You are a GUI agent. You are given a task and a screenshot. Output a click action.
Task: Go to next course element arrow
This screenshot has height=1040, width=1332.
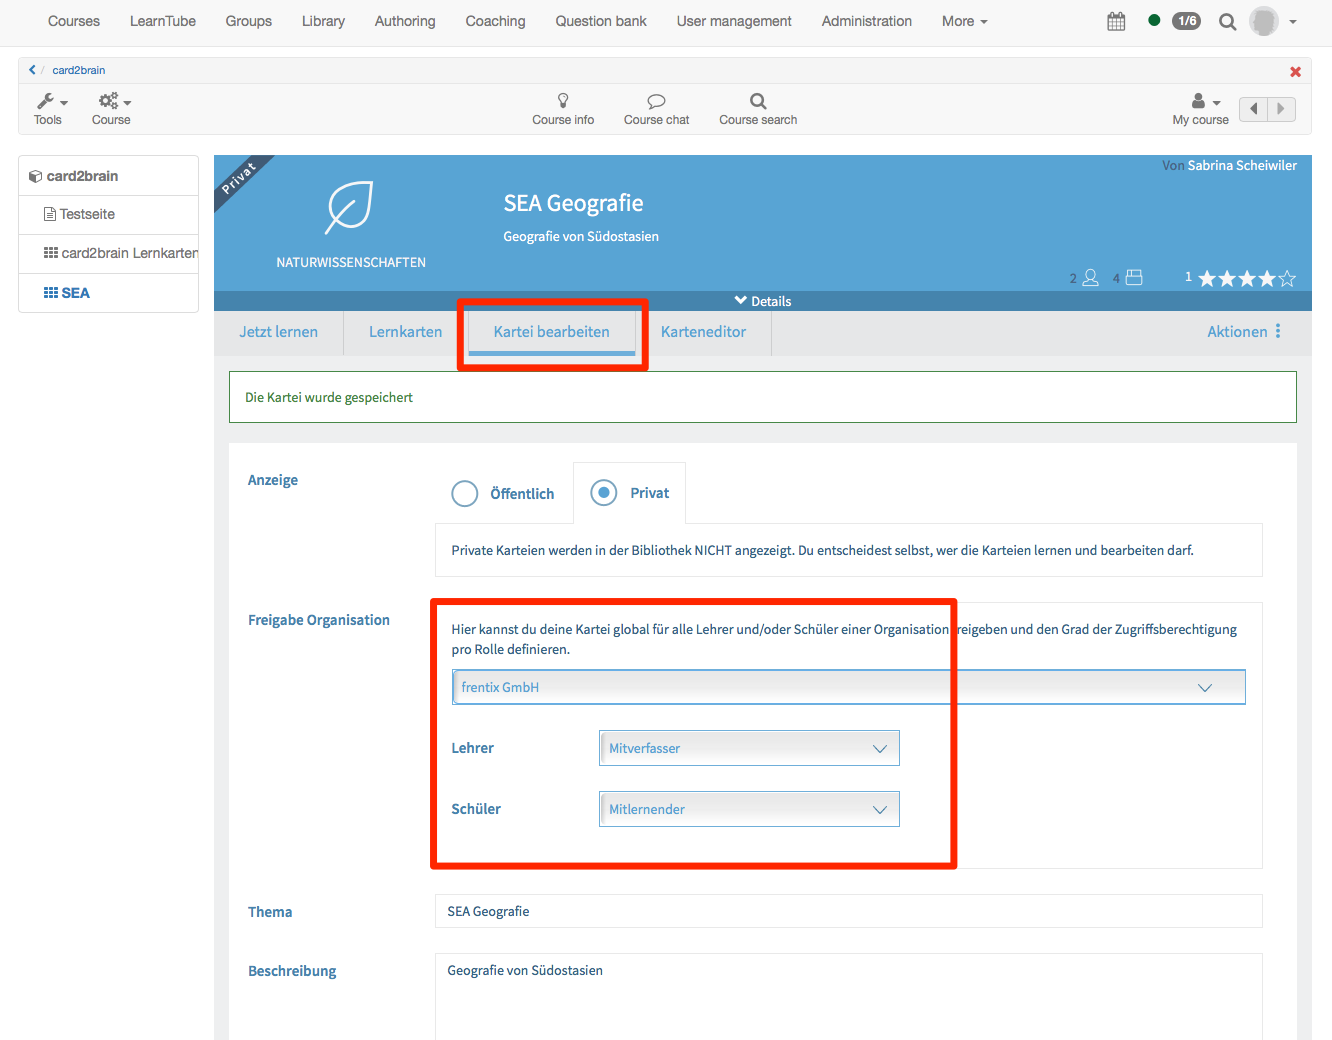point(1281,109)
